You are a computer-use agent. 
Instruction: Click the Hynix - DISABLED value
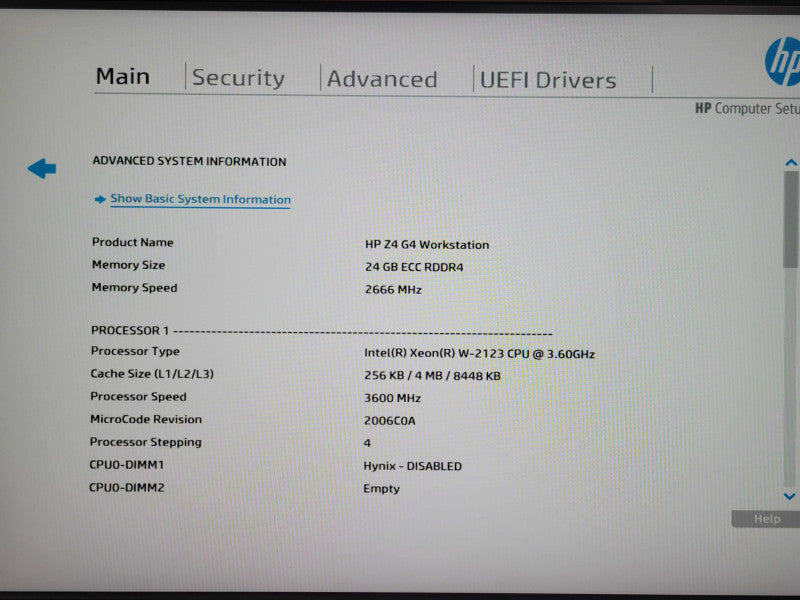(x=412, y=466)
